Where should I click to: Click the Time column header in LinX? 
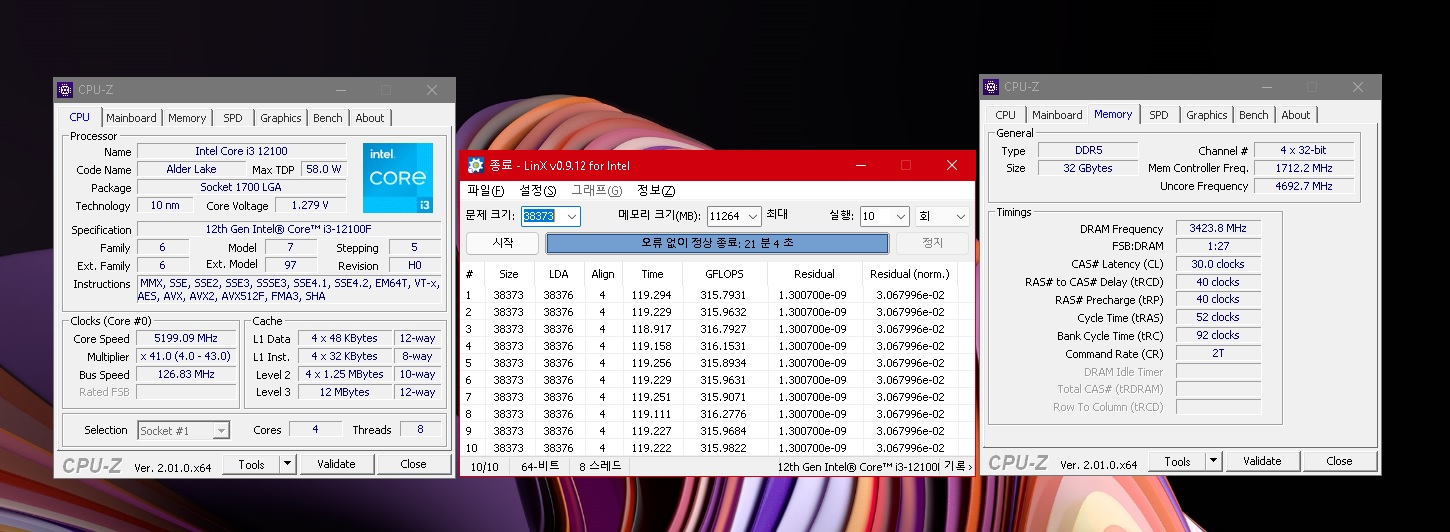pyautogui.click(x=652, y=274)
